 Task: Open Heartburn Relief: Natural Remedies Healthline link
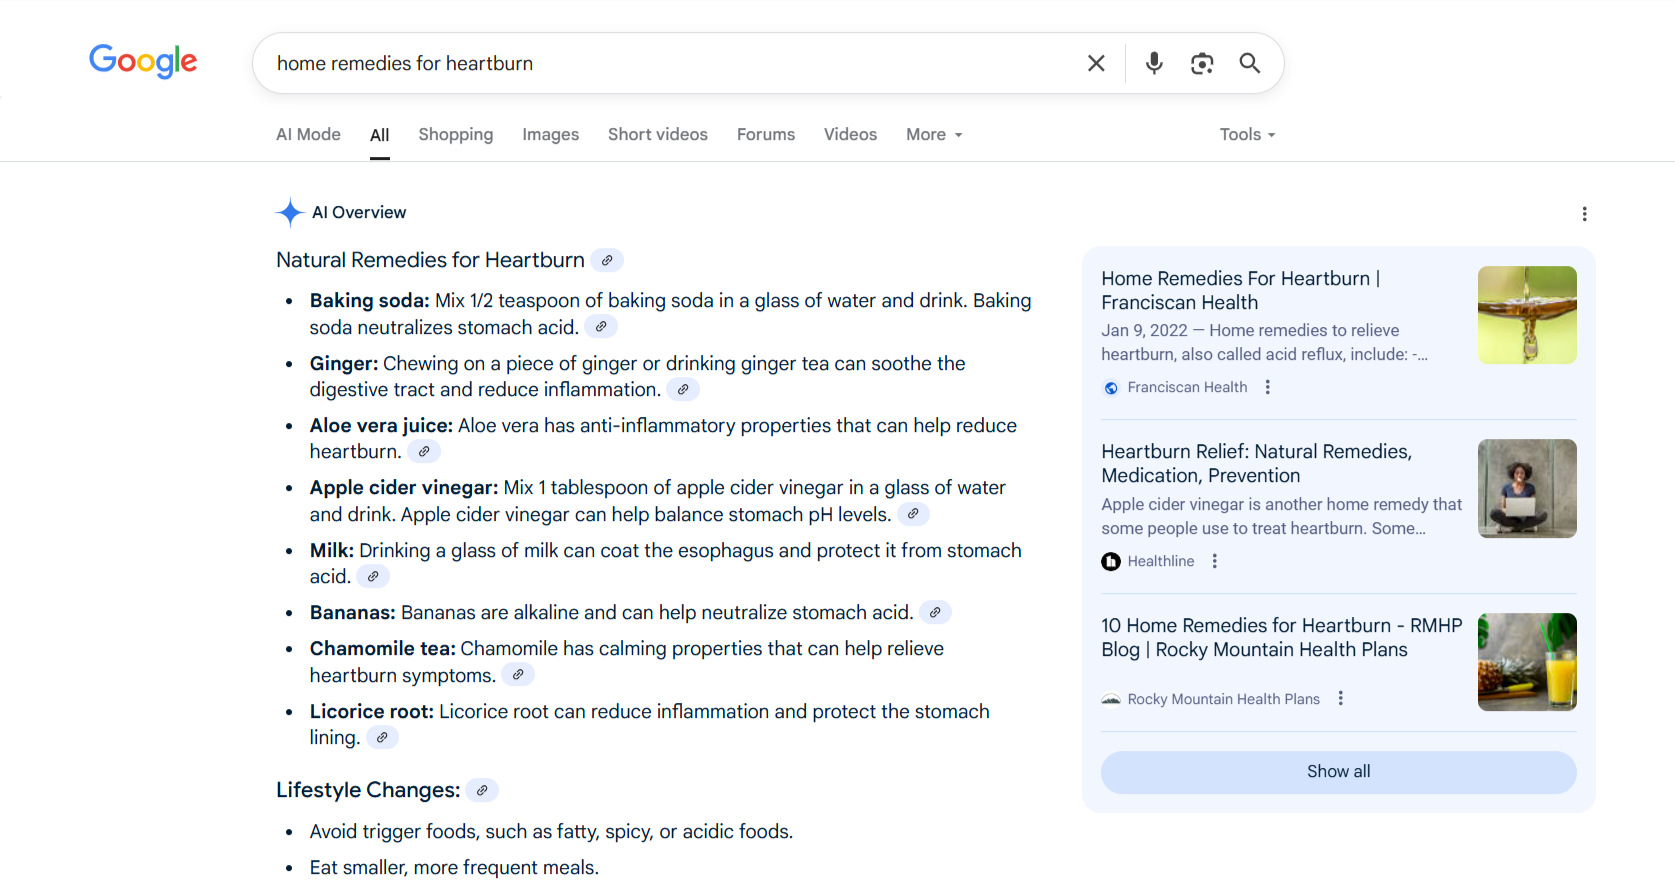(x=1257, y=463)
